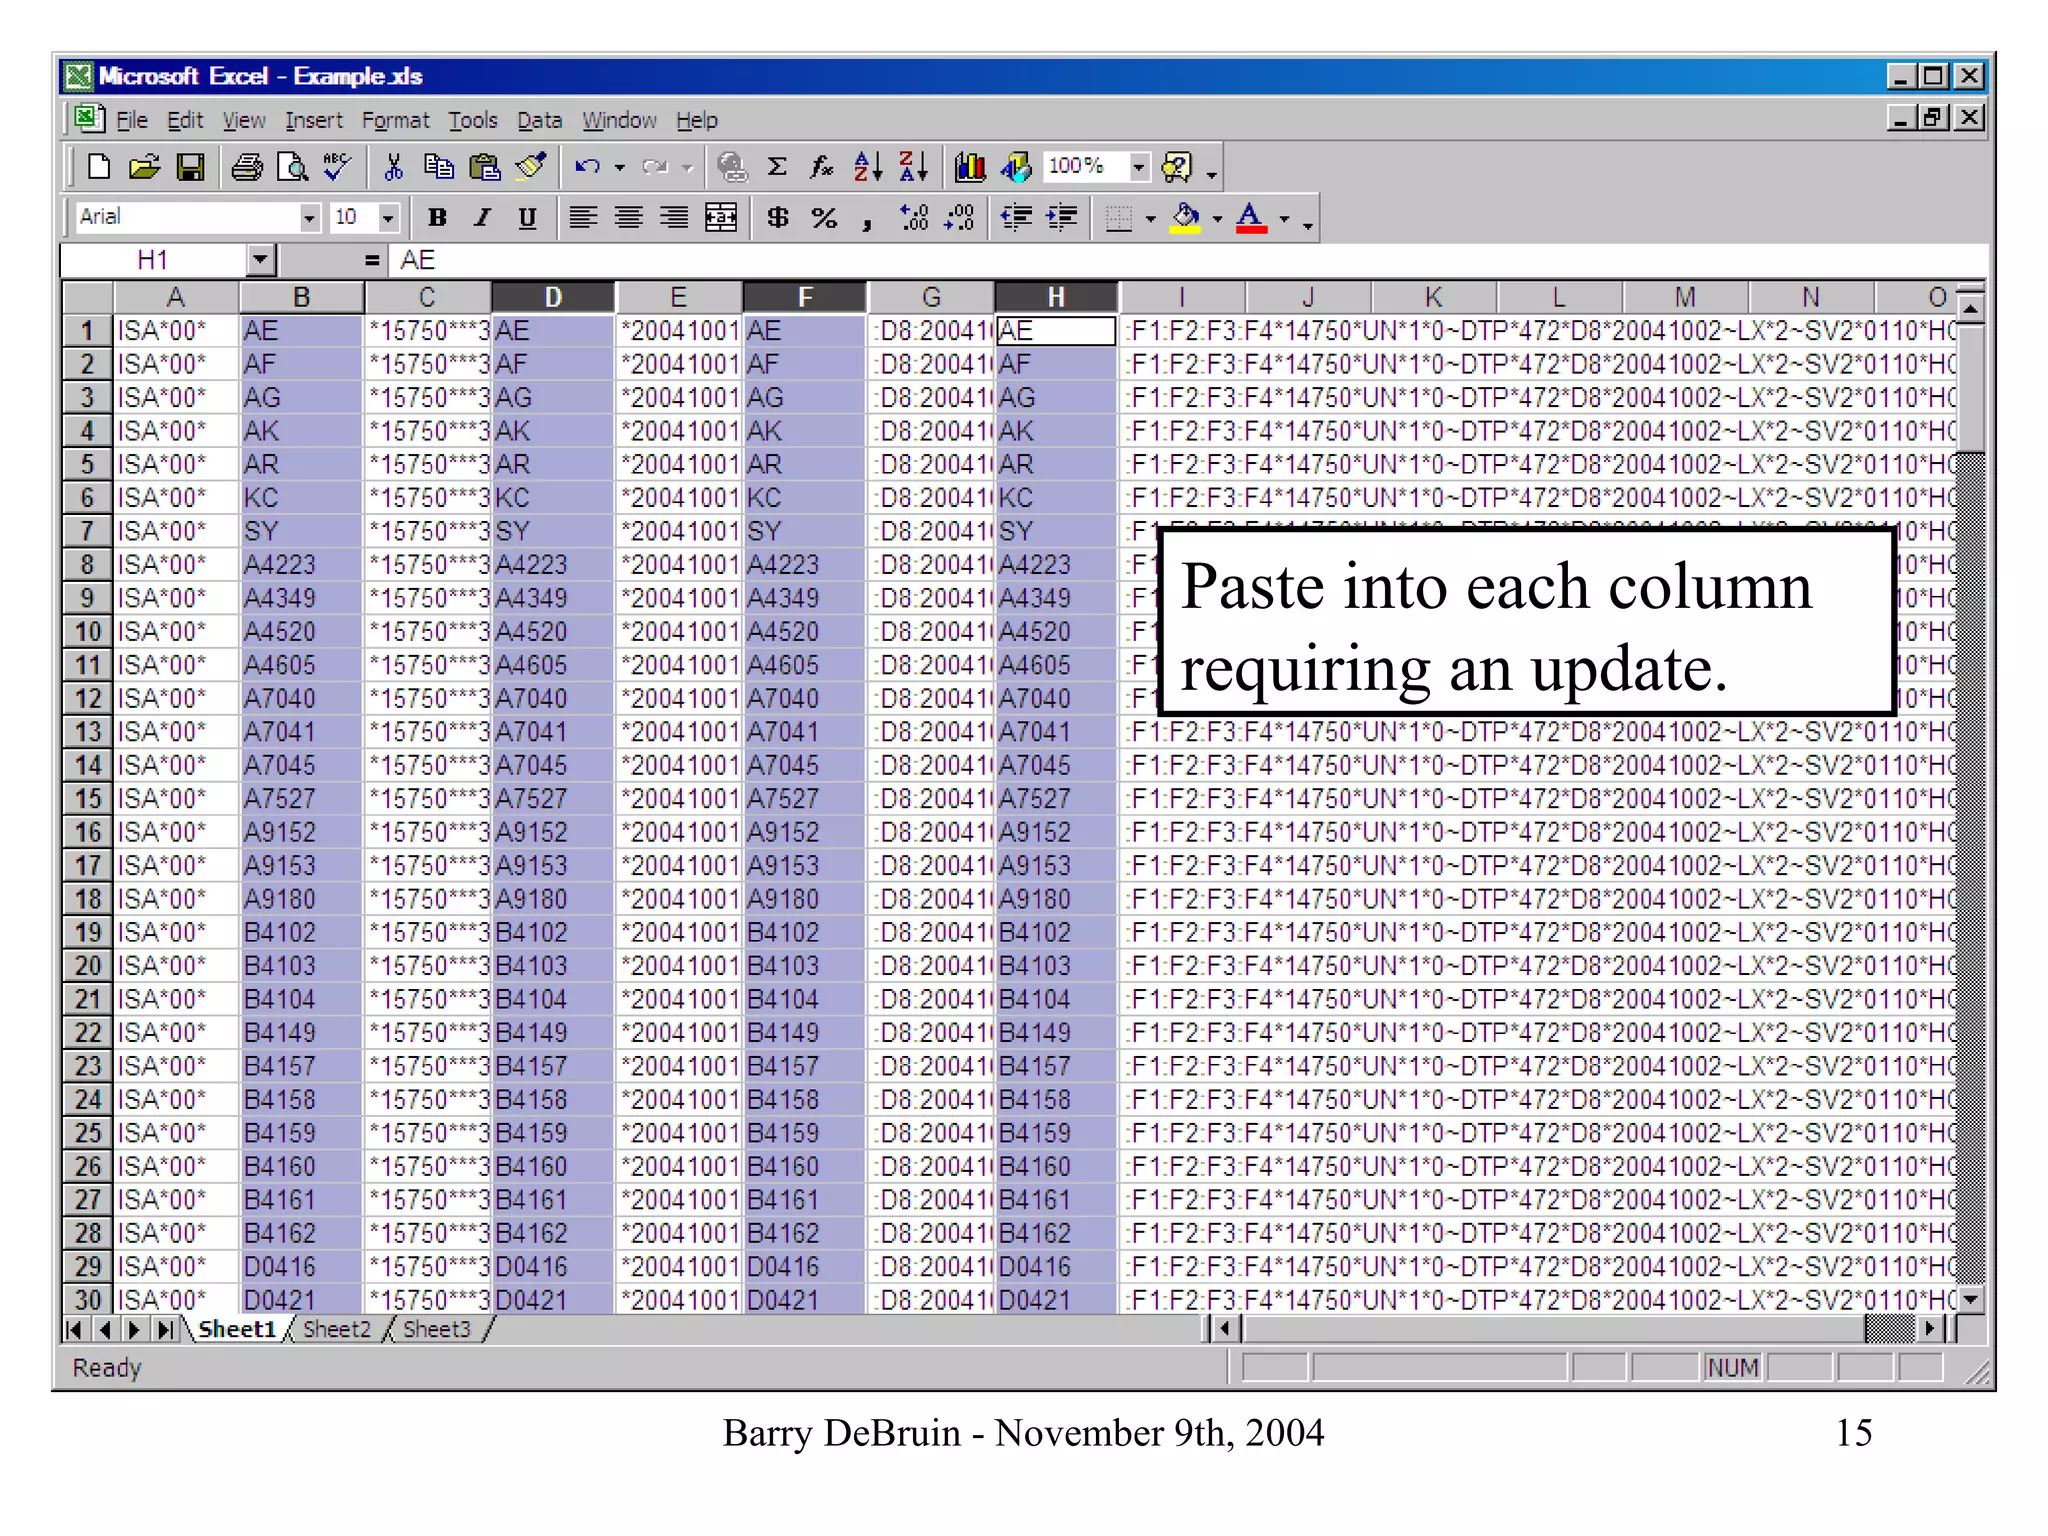
Task: Click the New workbook icon
Action: coord(99,167)
